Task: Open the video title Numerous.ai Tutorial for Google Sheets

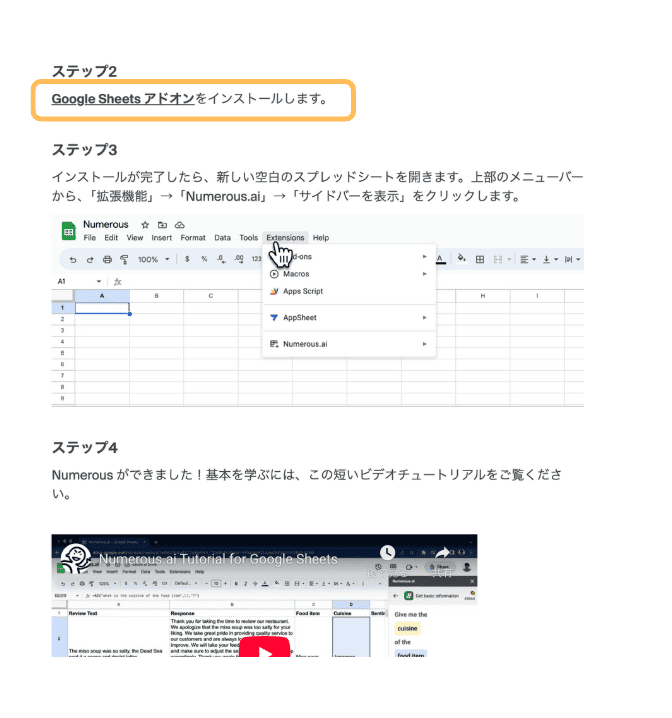Action: coord(218,559)
